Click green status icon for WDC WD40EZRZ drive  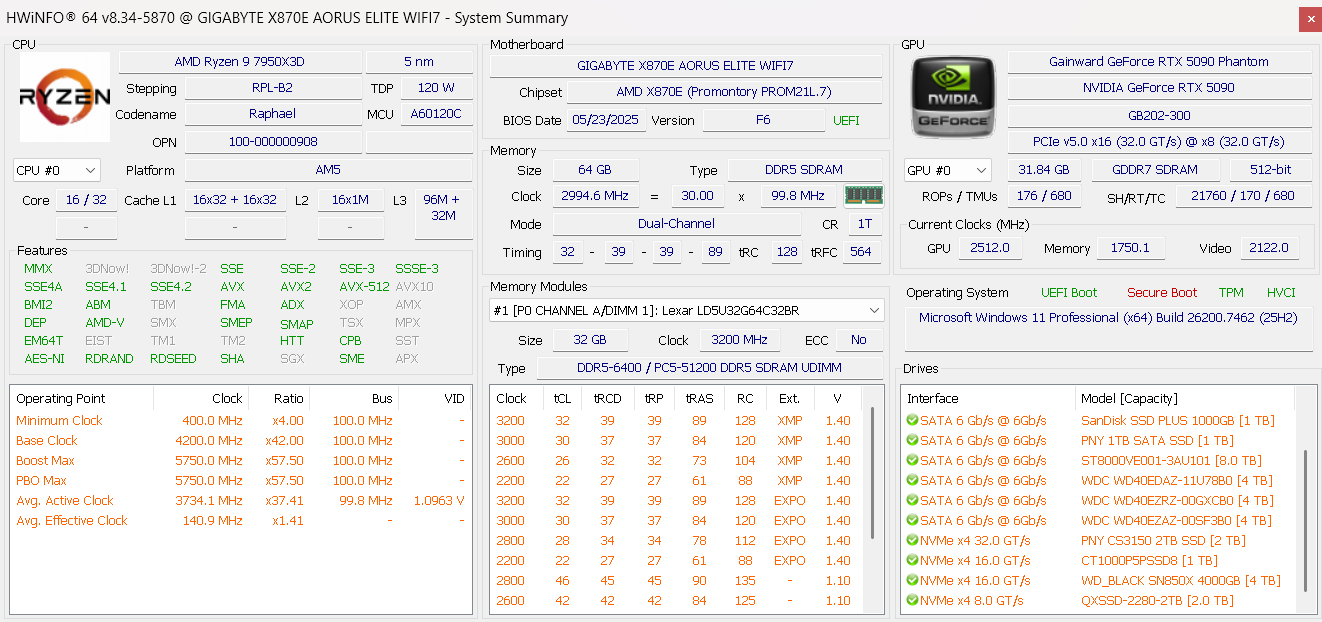click(x=912, y=500)
